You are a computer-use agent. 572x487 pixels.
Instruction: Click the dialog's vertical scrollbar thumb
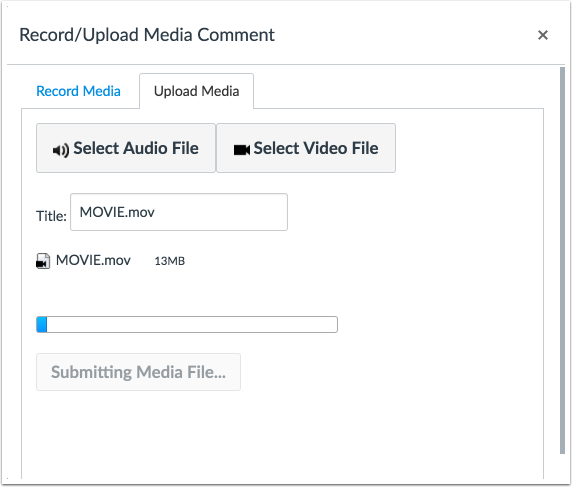point(562,260)
